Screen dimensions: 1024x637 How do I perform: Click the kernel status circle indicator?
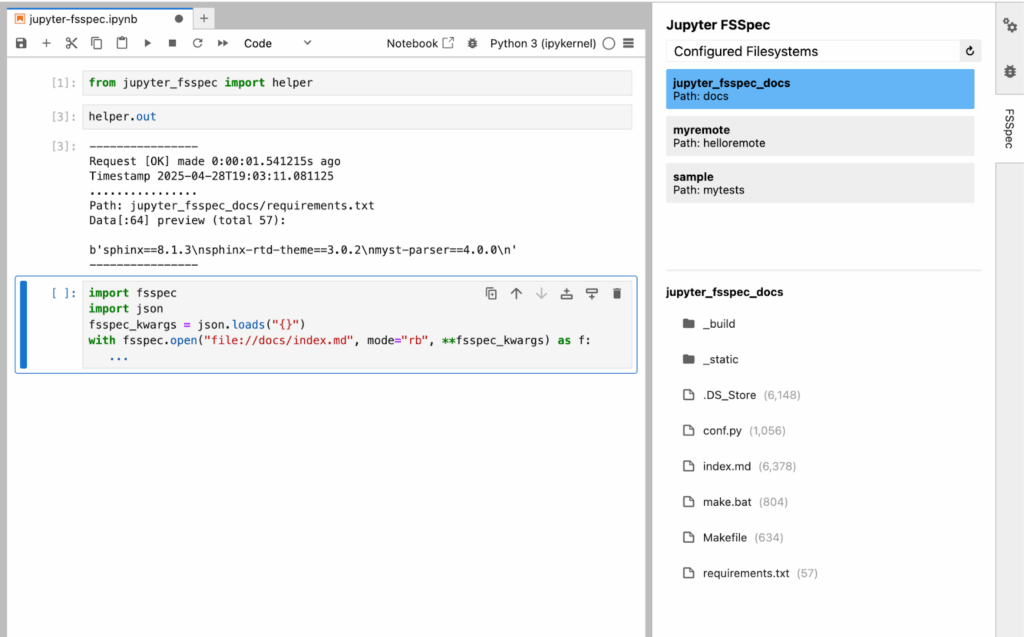609,43
